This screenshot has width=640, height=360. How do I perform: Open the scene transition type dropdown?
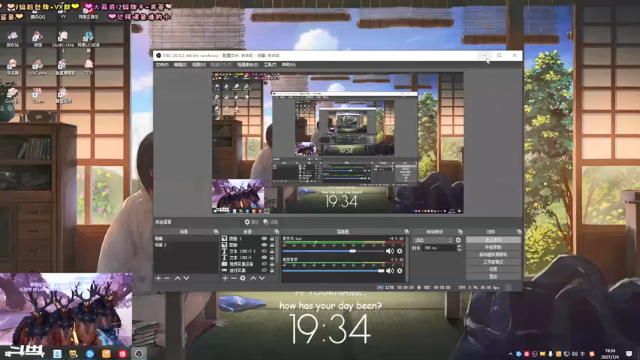(433, 240)
